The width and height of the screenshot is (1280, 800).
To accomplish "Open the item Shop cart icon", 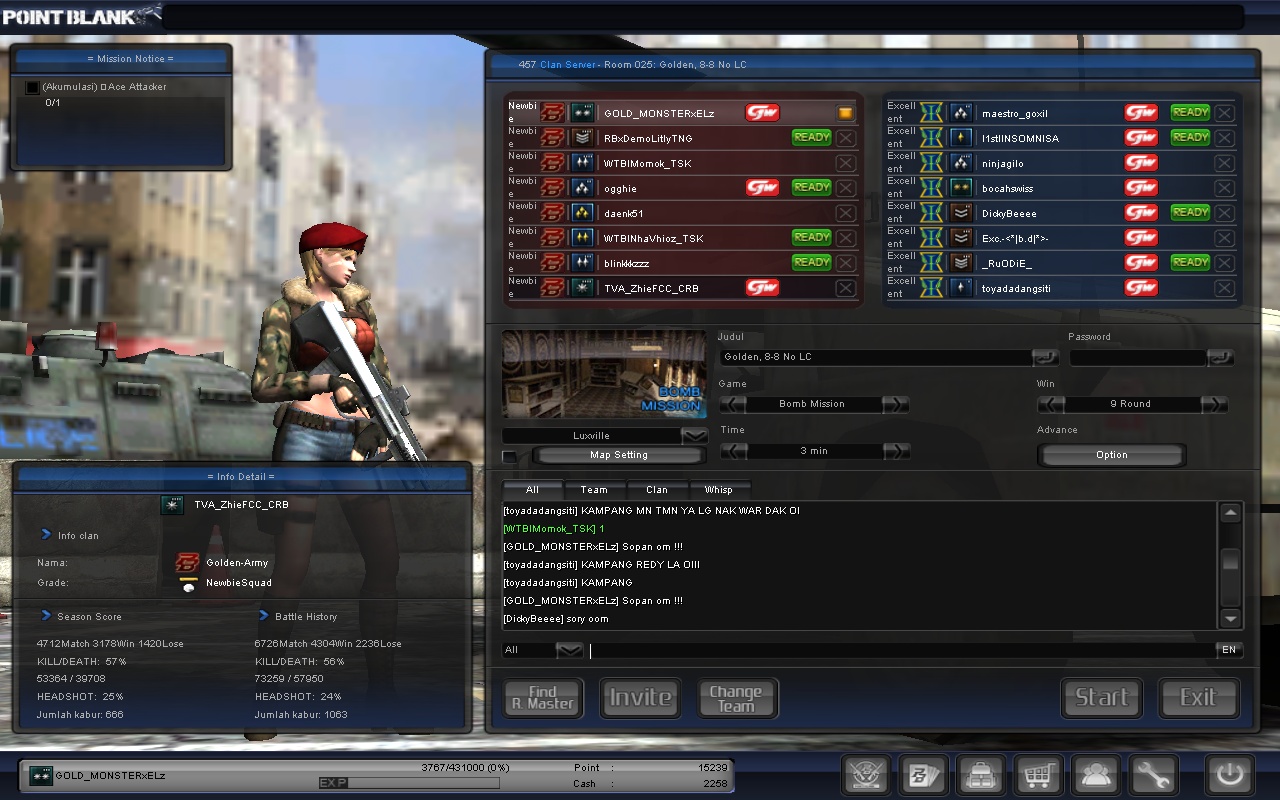I will (1038, 775).
